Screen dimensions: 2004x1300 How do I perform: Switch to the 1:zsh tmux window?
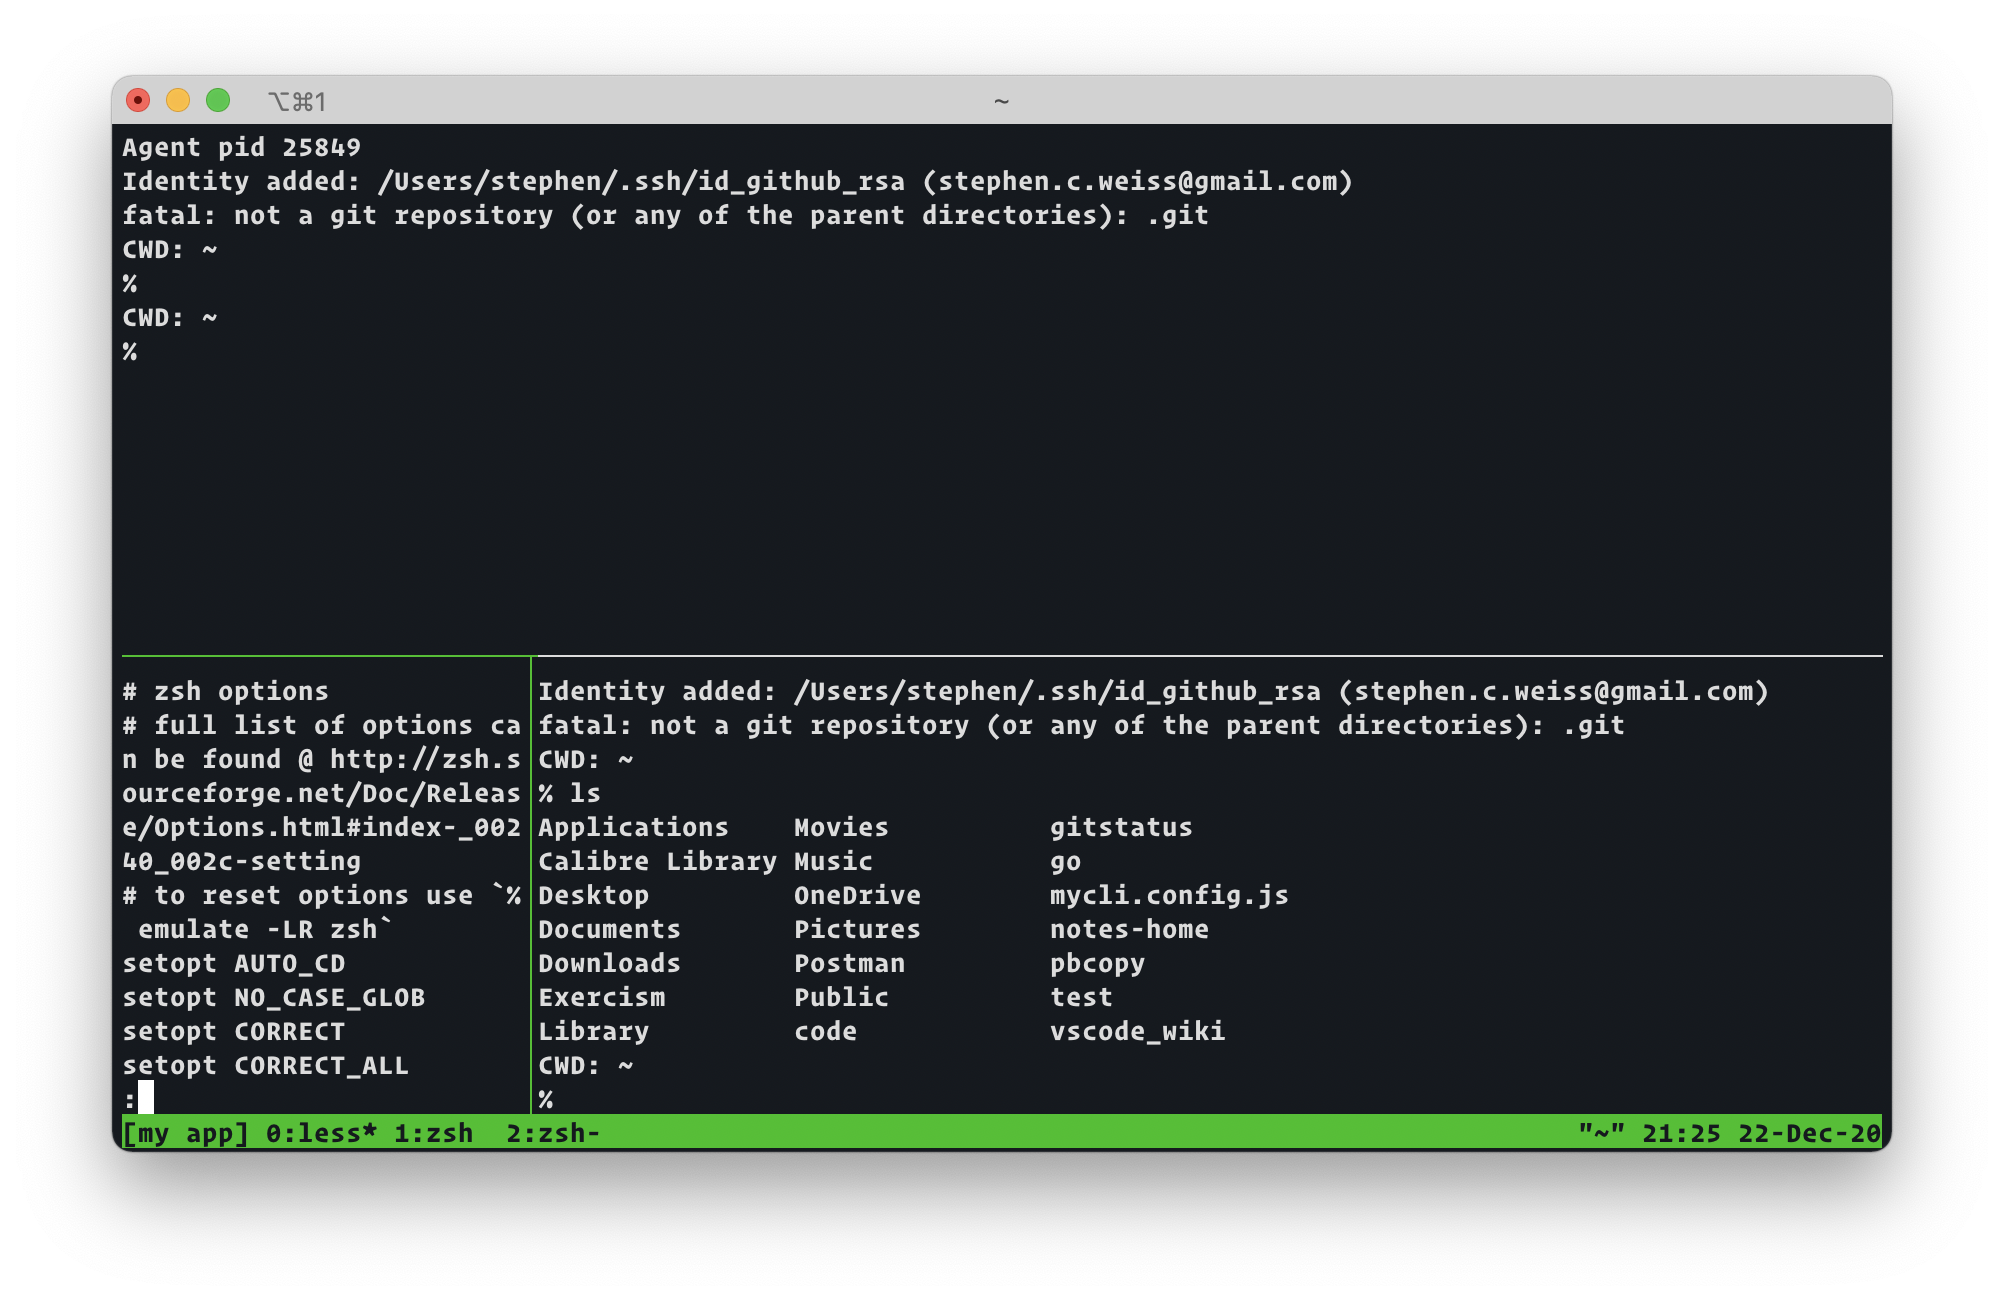click(433, 1133)
